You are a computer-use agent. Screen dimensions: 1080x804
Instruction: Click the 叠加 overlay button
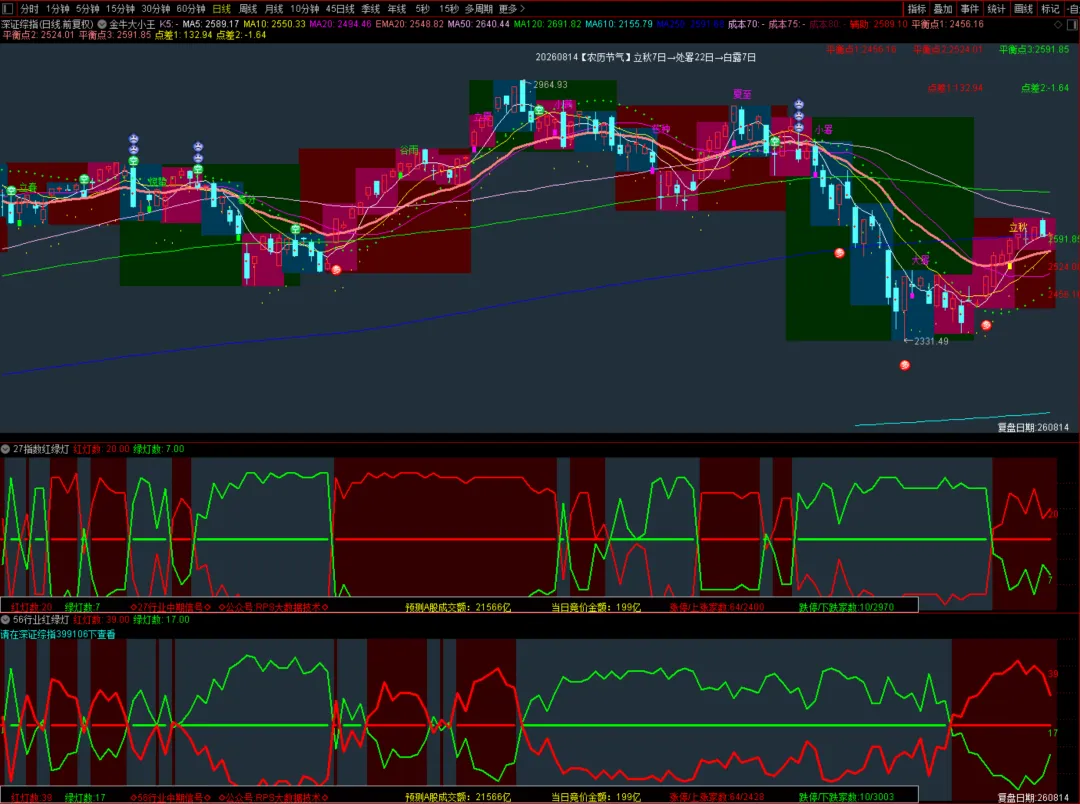point(943,9)
